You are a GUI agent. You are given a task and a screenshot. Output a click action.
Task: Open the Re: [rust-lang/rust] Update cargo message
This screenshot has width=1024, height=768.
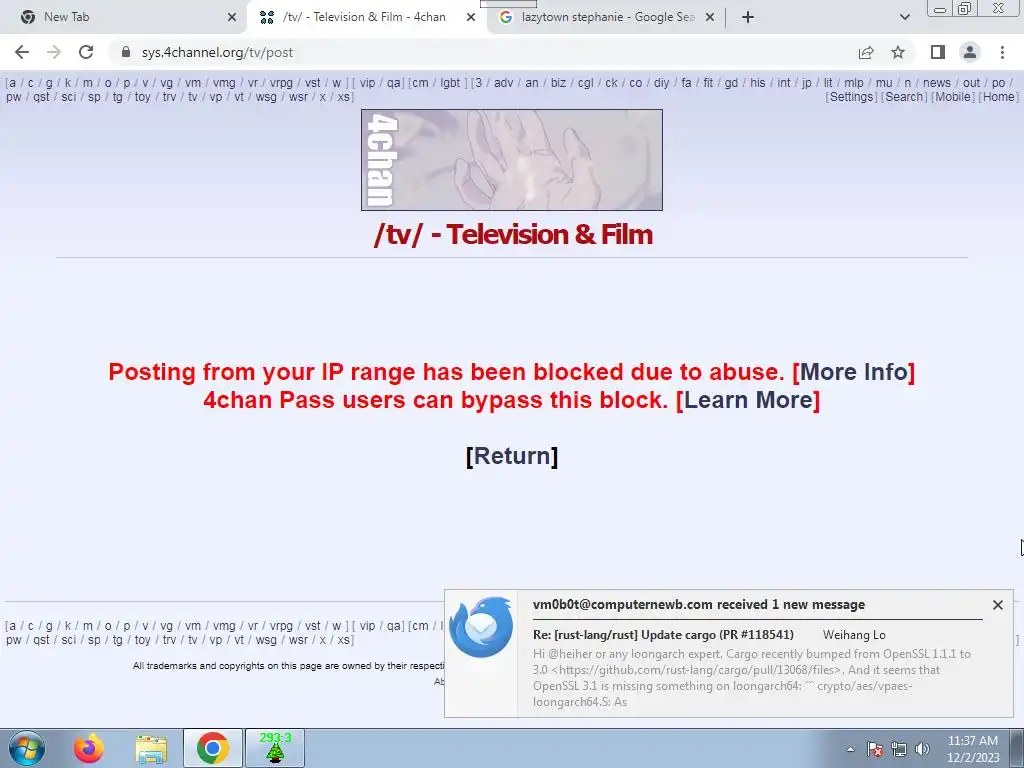pos(663,635)
